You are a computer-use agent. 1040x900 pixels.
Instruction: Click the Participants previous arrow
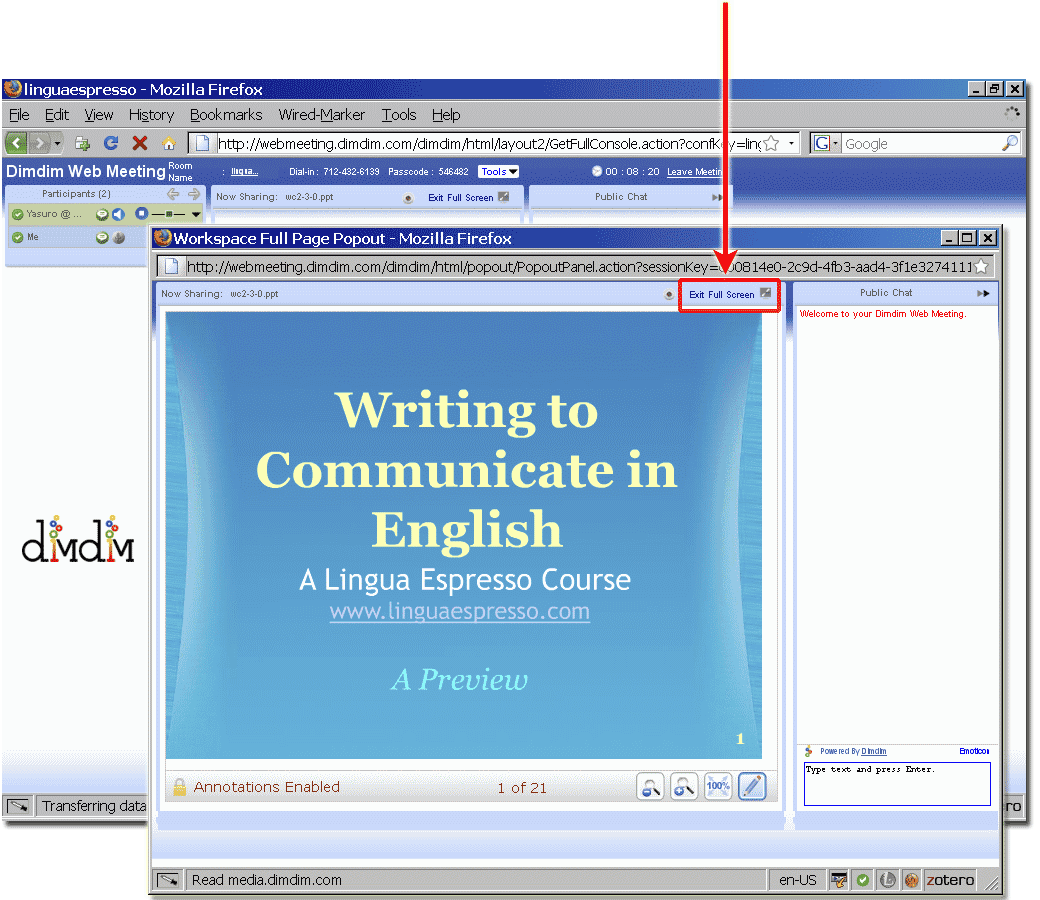pyautogui.click(x=173, y=194)
